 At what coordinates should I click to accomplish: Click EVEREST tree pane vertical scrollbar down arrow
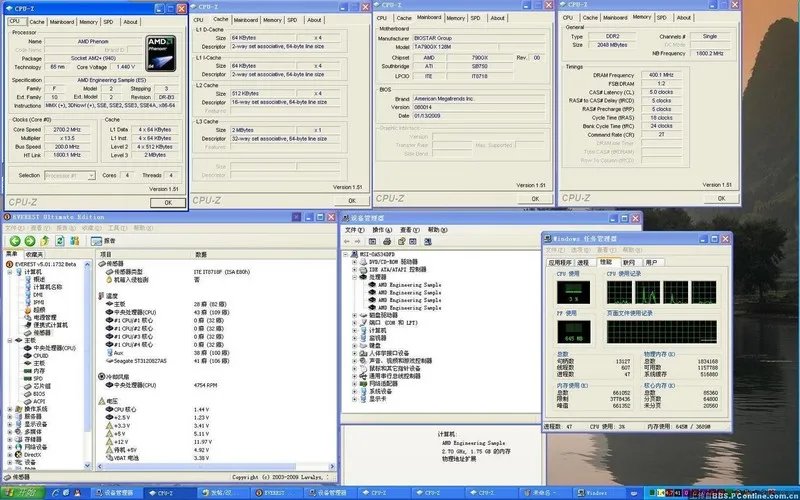pyautogui.click(x=87, y=466)
